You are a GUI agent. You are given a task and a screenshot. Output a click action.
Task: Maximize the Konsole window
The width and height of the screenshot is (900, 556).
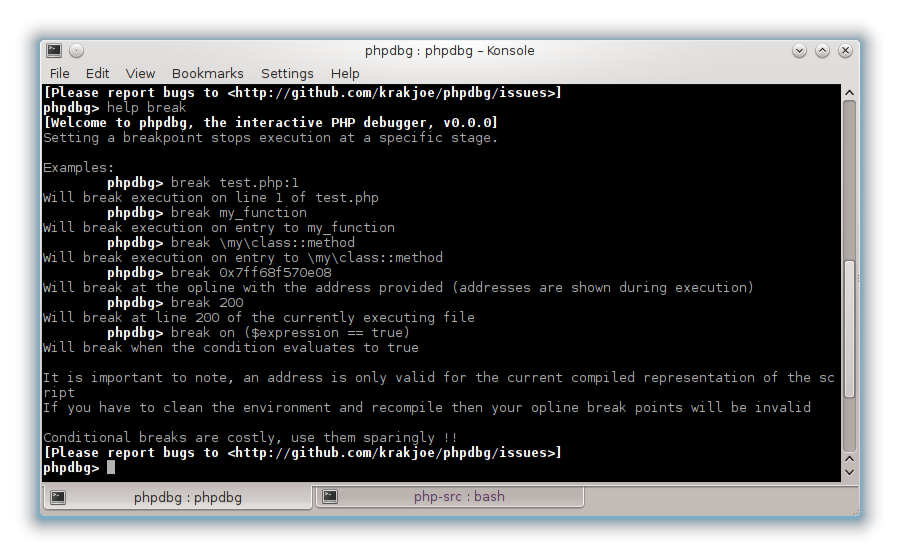[822, 51]
